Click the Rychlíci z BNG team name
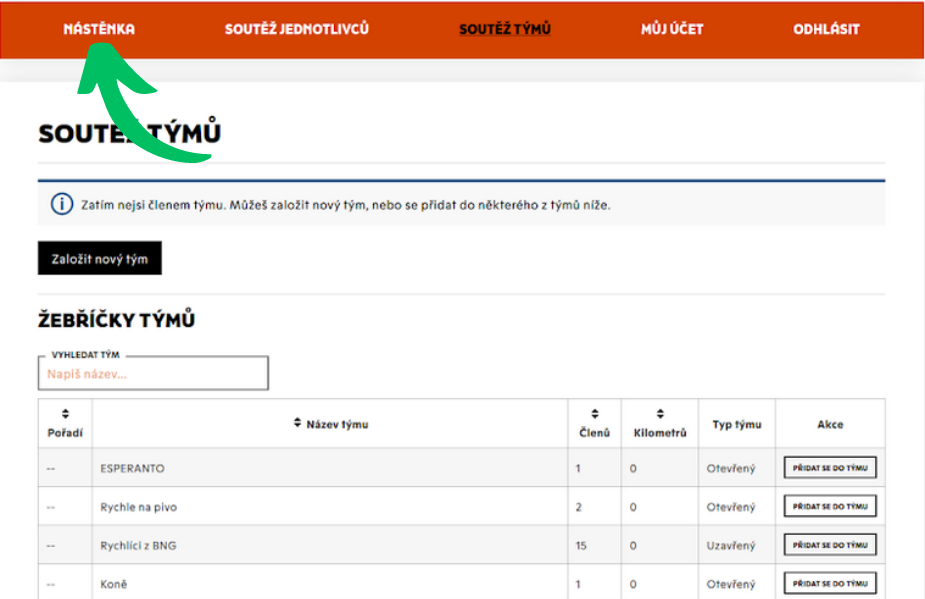 [140, 545]
